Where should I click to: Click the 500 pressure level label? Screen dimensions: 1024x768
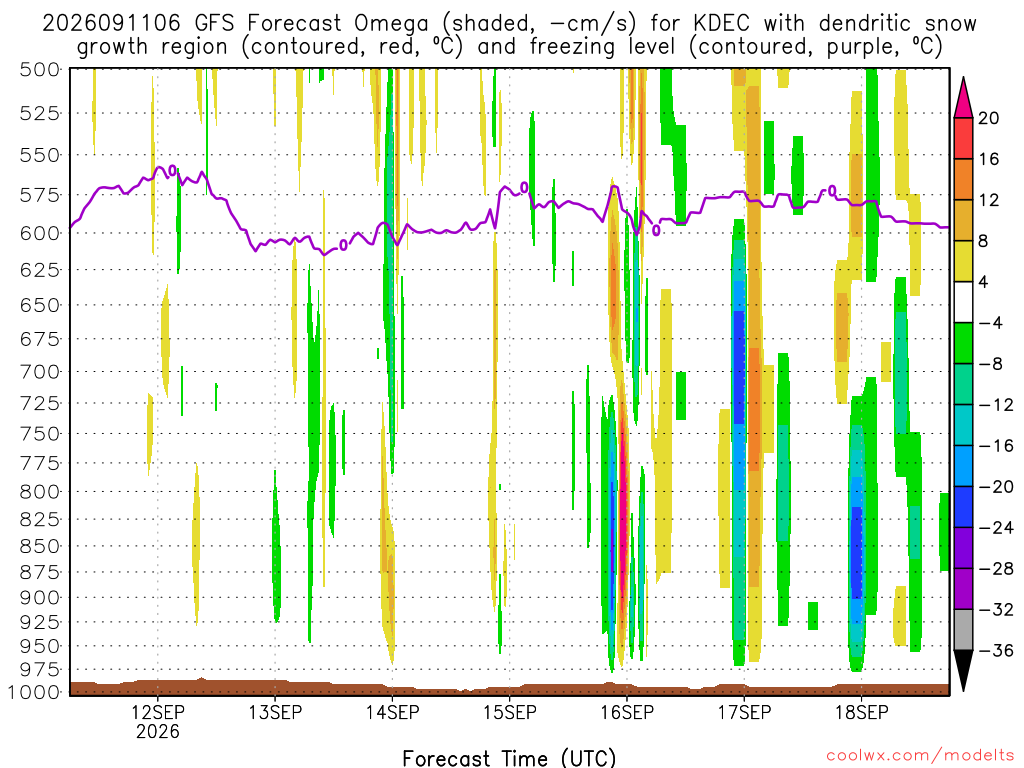[x=40, y=69]
